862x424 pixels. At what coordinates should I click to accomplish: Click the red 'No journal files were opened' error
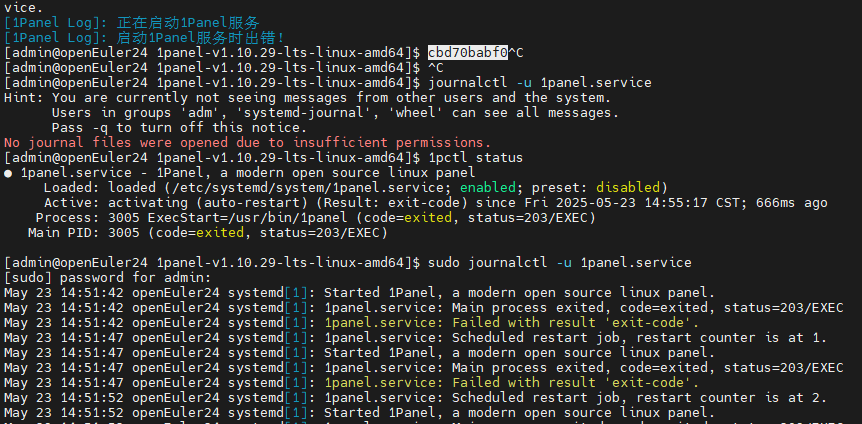point(247,143)
